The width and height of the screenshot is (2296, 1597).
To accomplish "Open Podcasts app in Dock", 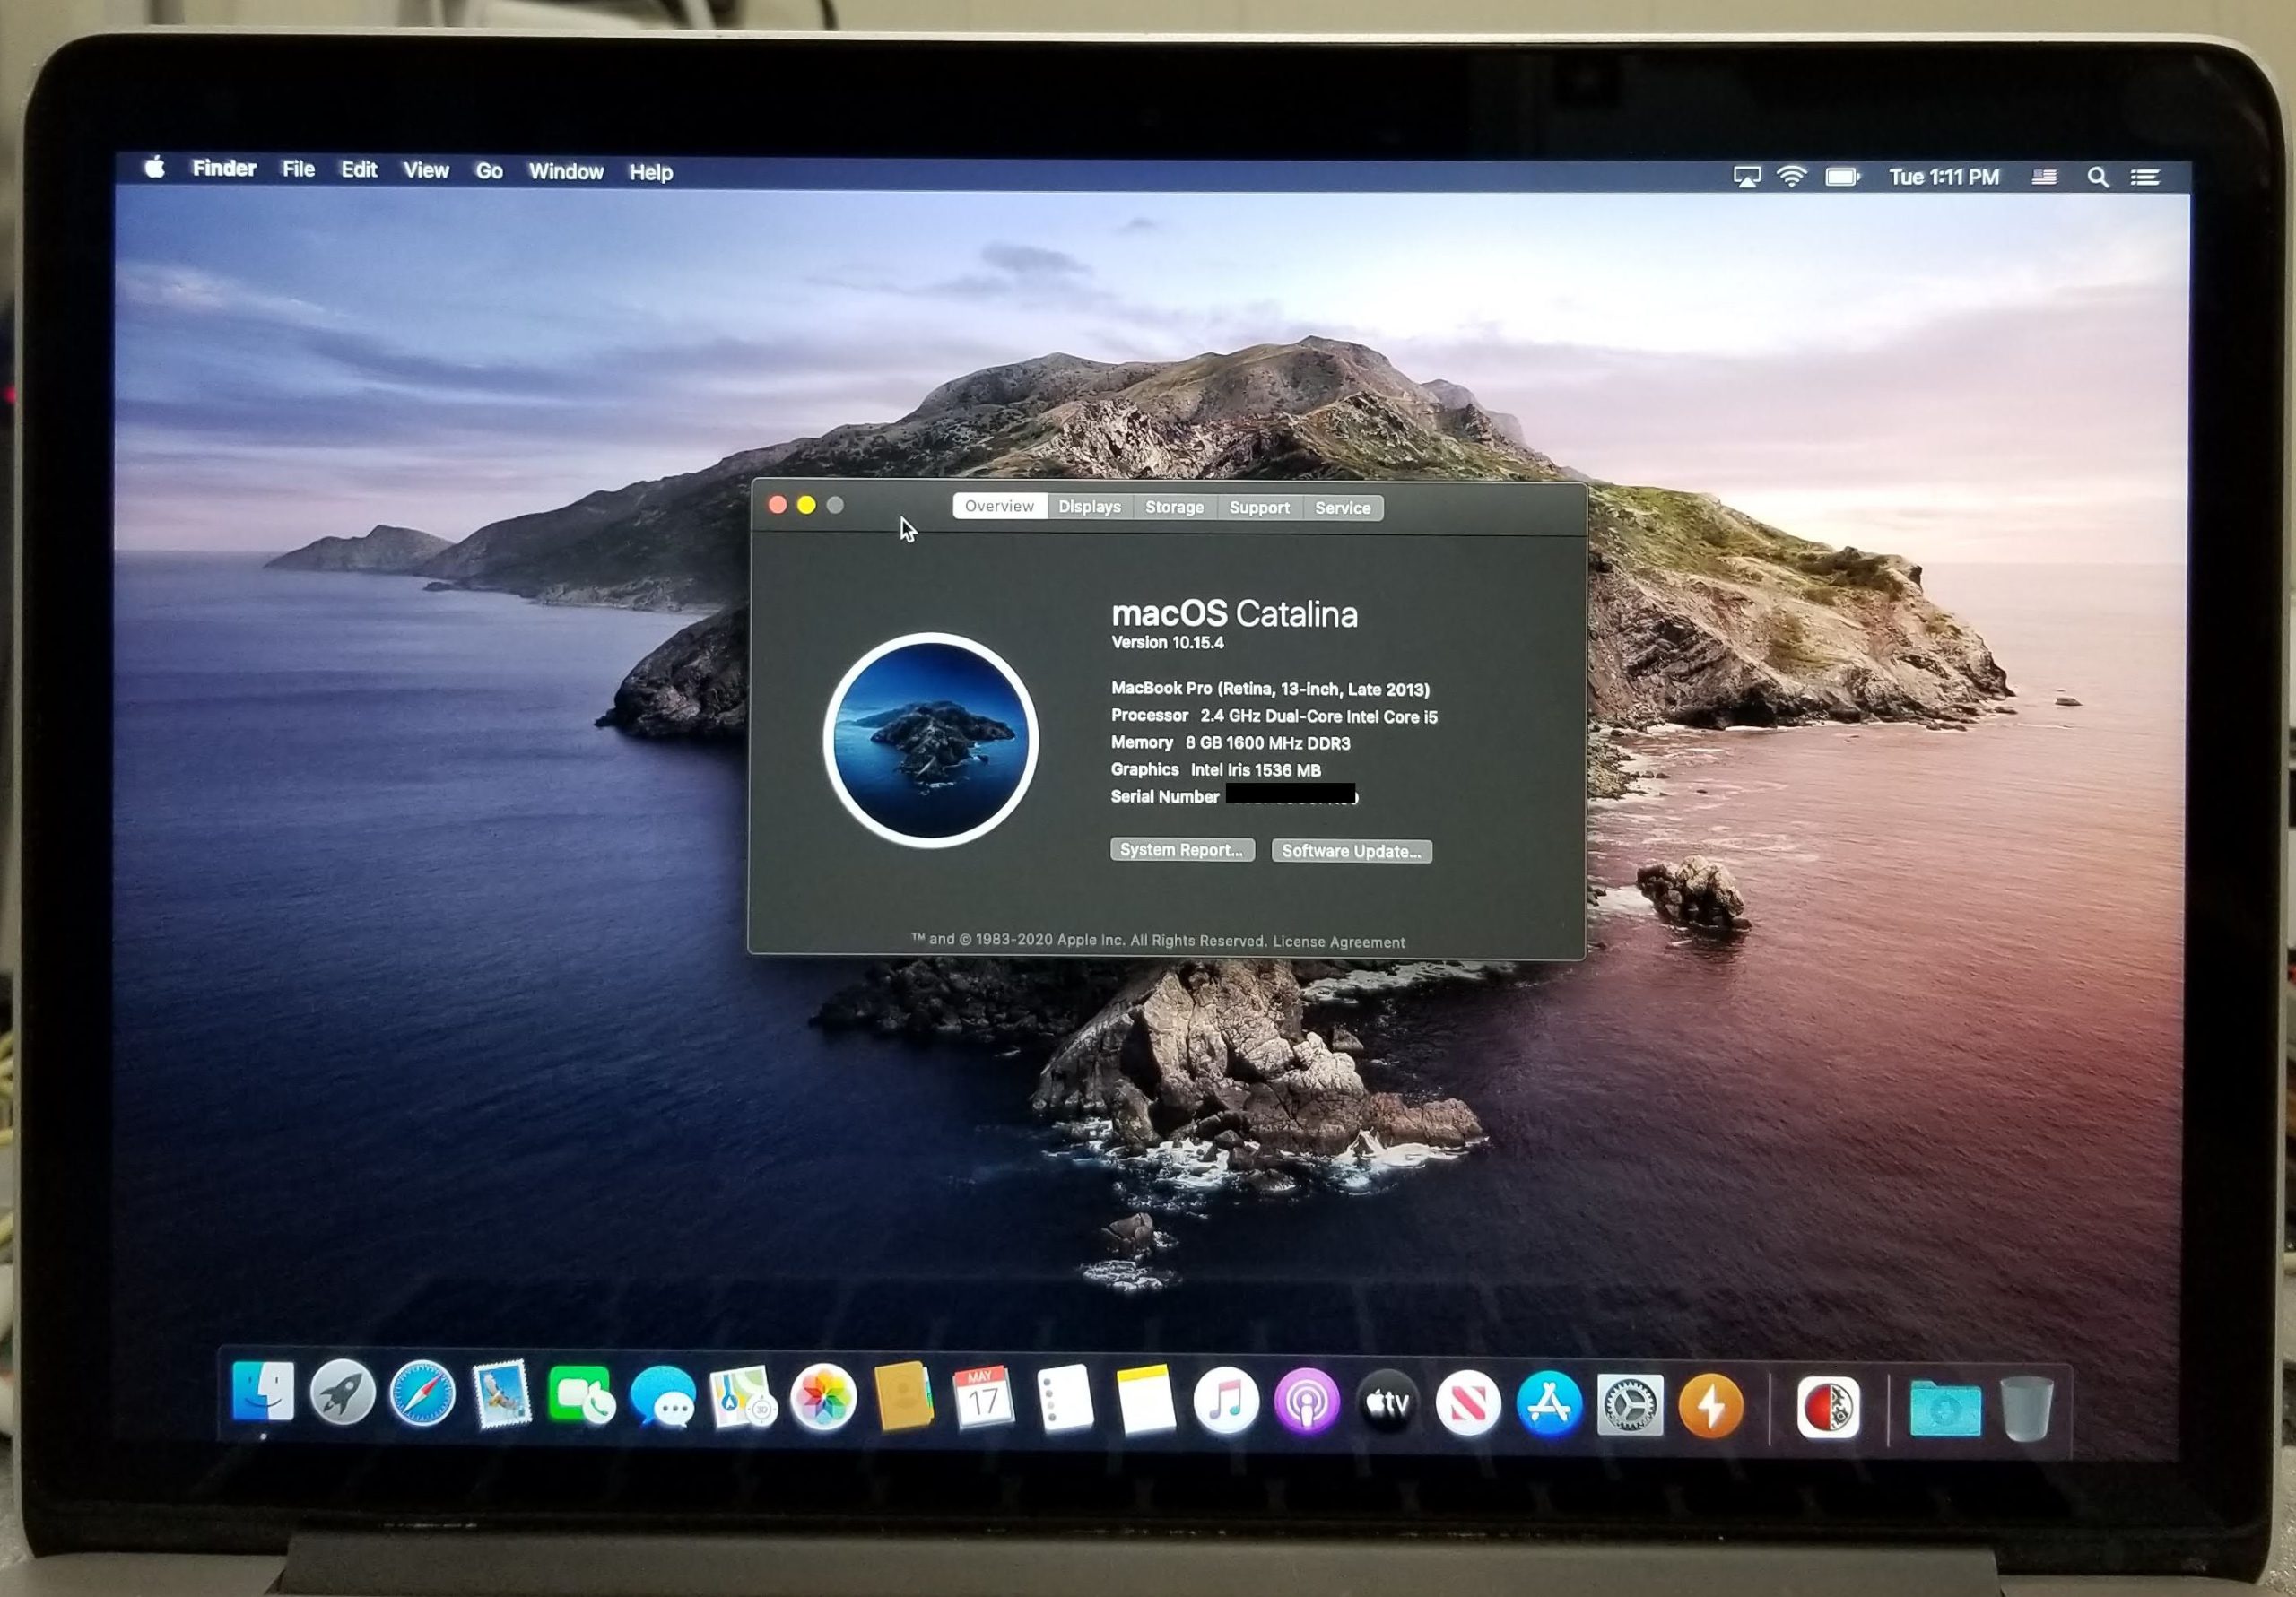I will (1306, 1402).
